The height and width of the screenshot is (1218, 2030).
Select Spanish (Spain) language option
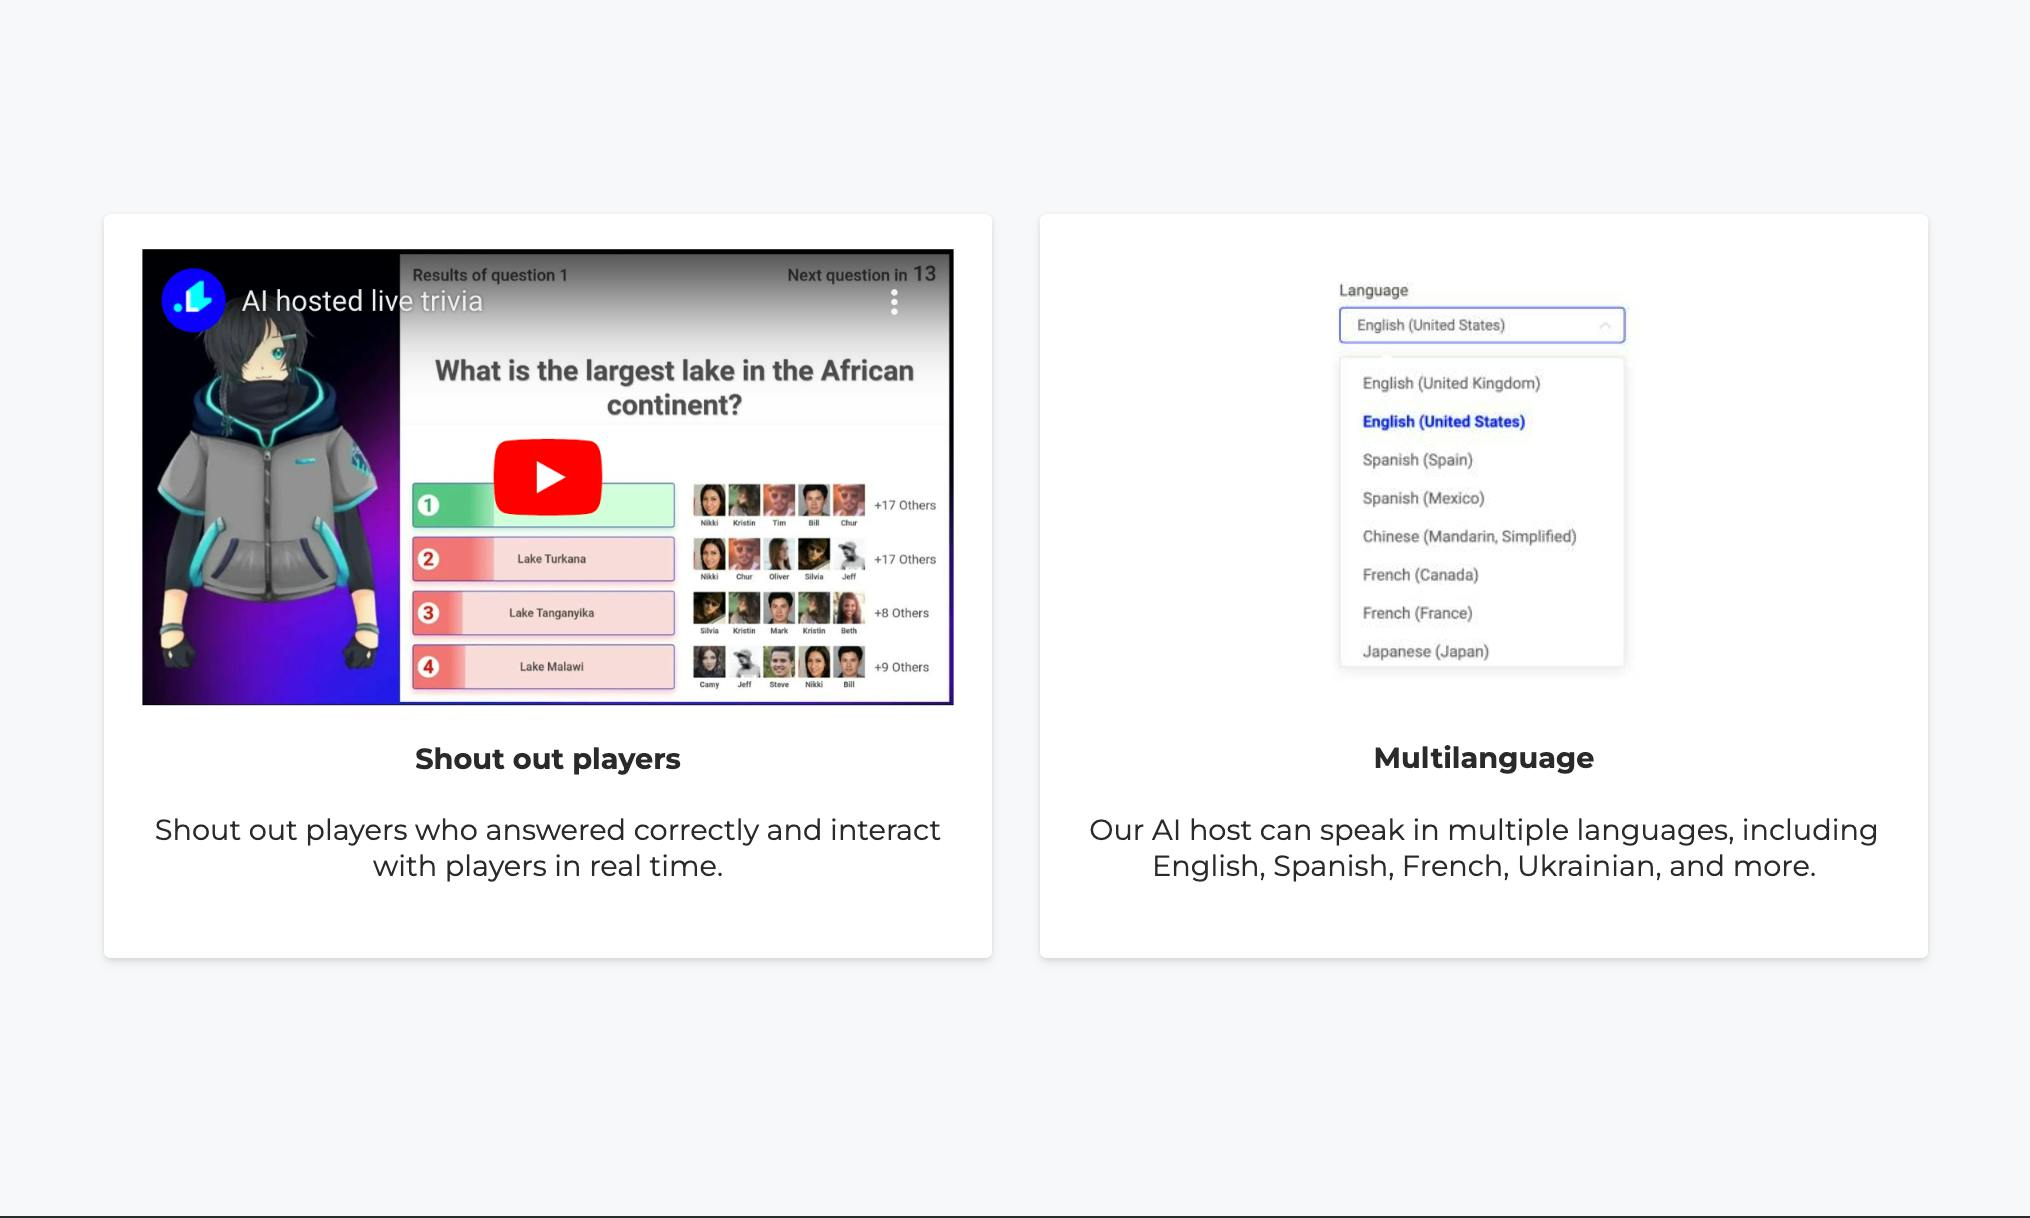[x=1417, y=460]
